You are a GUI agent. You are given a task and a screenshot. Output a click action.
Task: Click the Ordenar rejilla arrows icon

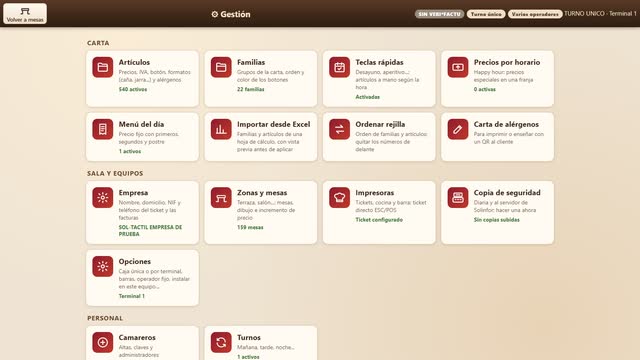pyautogui.click(x=339, y=129)
